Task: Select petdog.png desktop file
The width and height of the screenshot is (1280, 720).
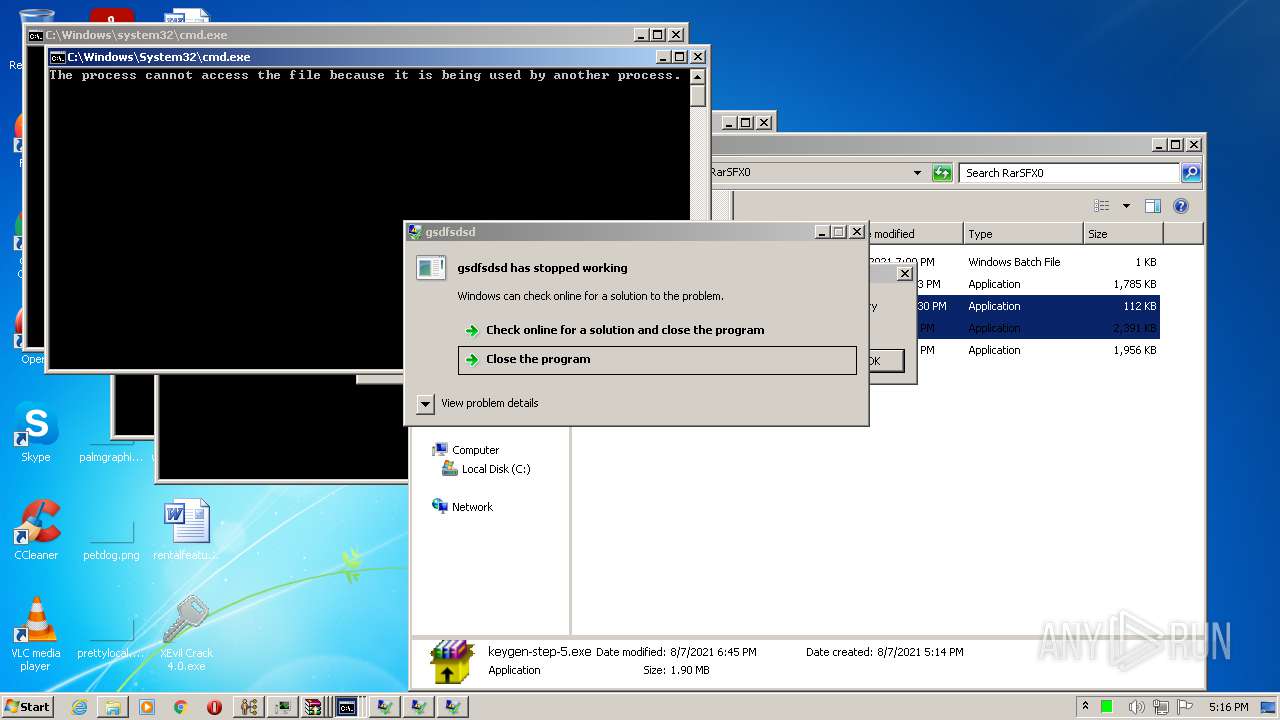Action: click(111, 541)
